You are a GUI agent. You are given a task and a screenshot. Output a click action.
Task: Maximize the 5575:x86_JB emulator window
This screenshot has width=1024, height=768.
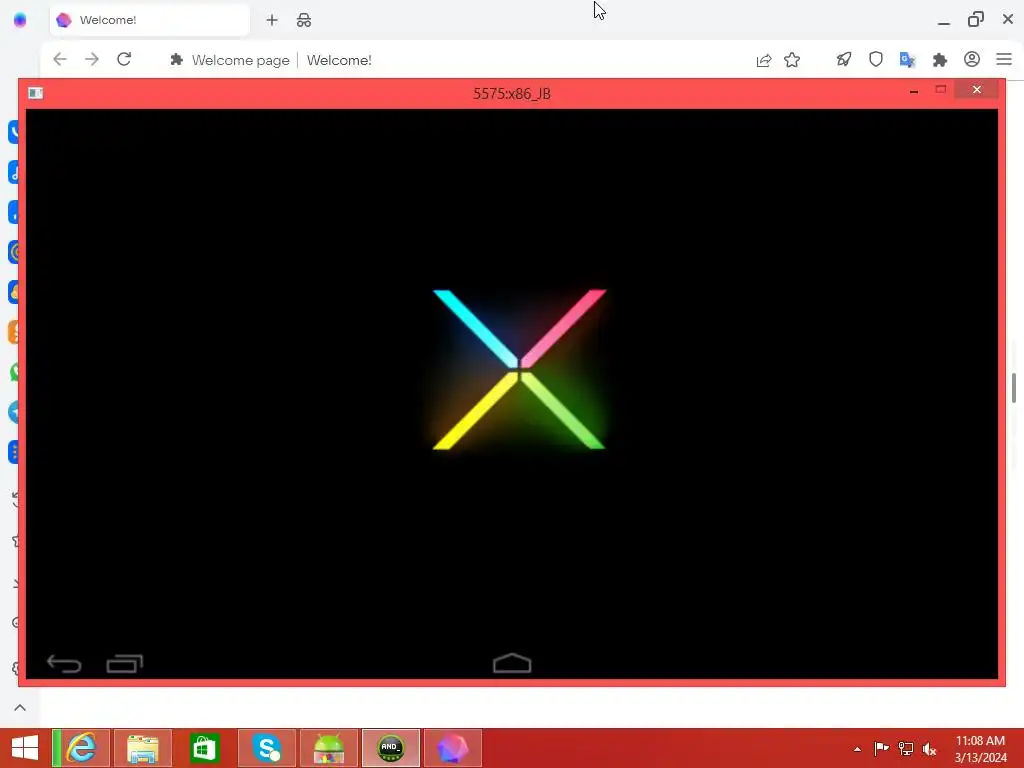tap(940, 89)
